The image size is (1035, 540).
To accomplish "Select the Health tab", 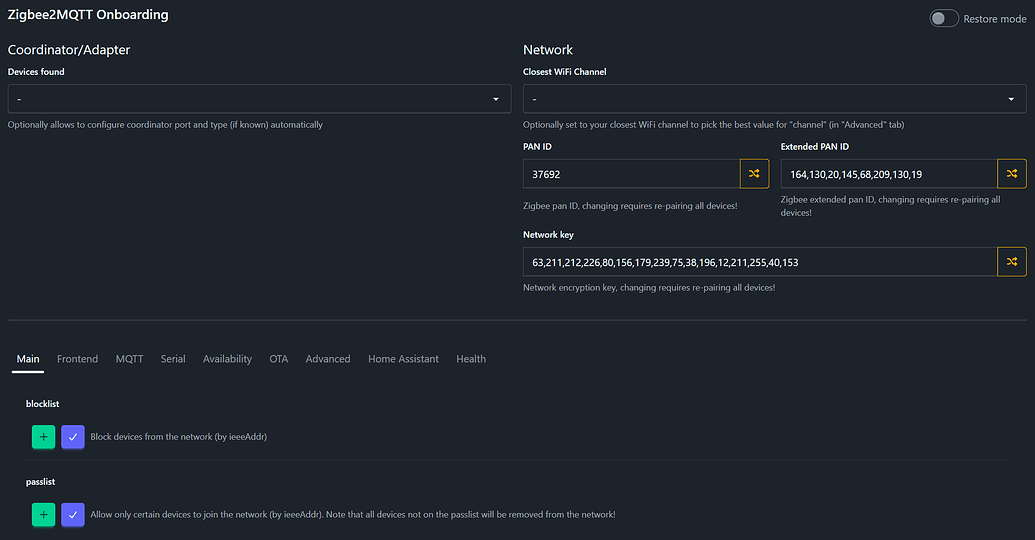I will click(x=471, y=359).
